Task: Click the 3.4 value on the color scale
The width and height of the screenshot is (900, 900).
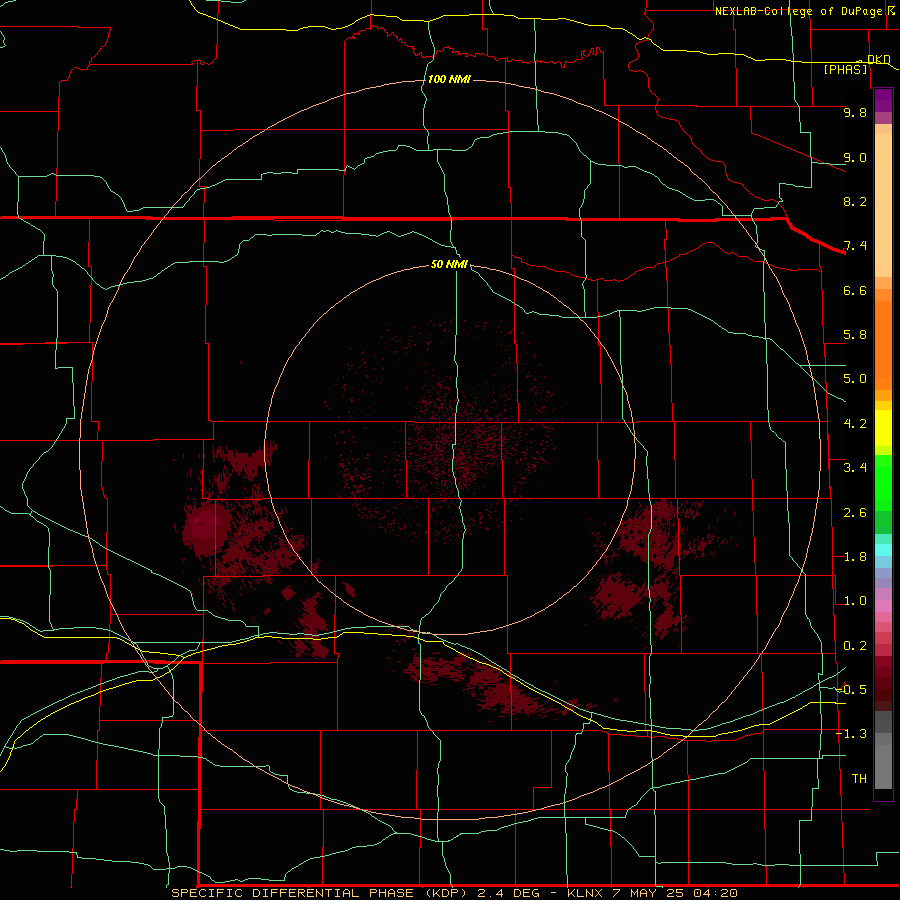Action: pyautogui.click(x=855, y=468)
